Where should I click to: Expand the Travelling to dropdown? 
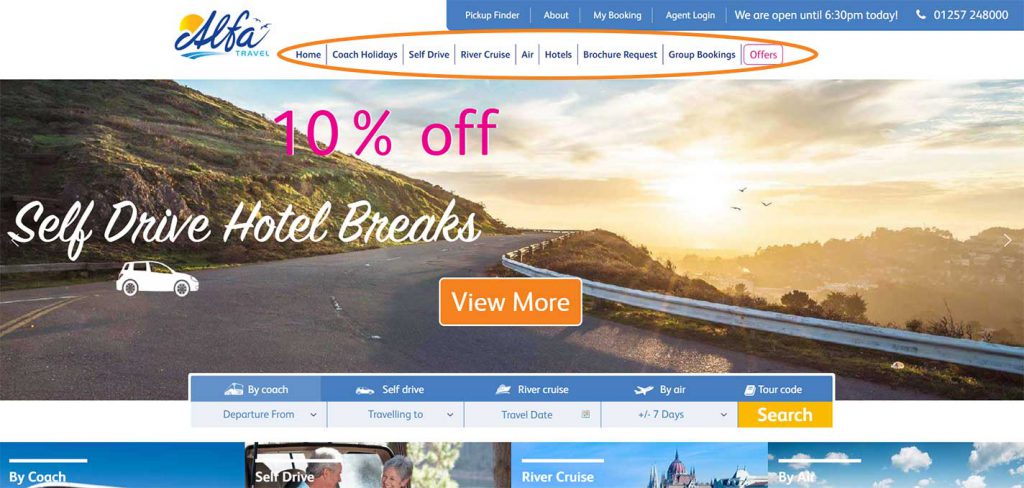(x=396, y=414)
